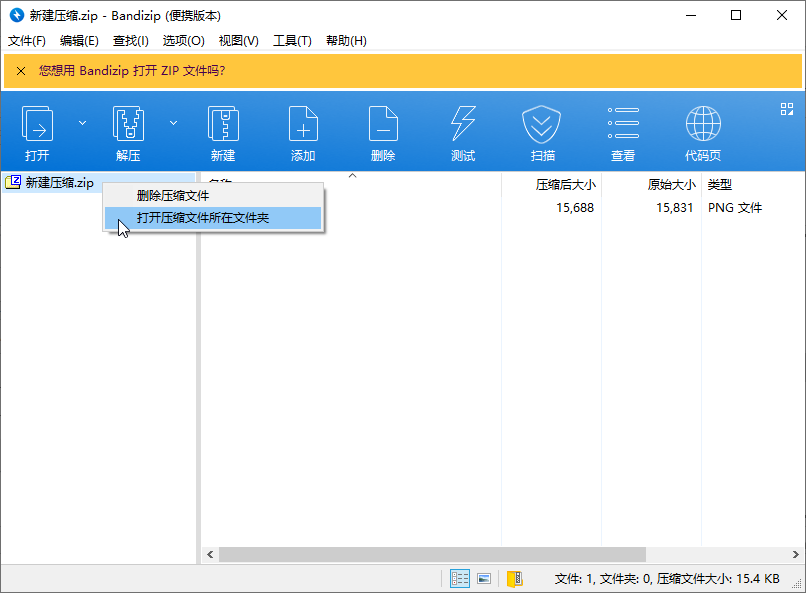
Task: Switch to details list view icon in status bar
Action: pyautogui.click(x=460, y=579)
